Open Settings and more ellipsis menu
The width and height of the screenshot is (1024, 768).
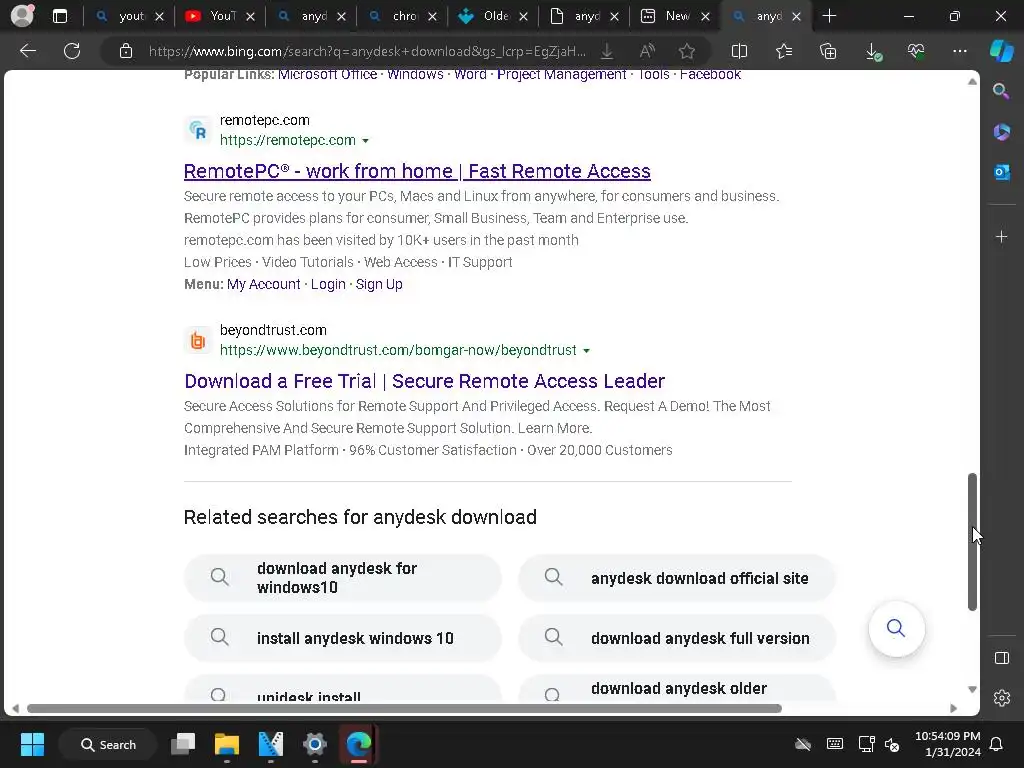tap(959, 51)
